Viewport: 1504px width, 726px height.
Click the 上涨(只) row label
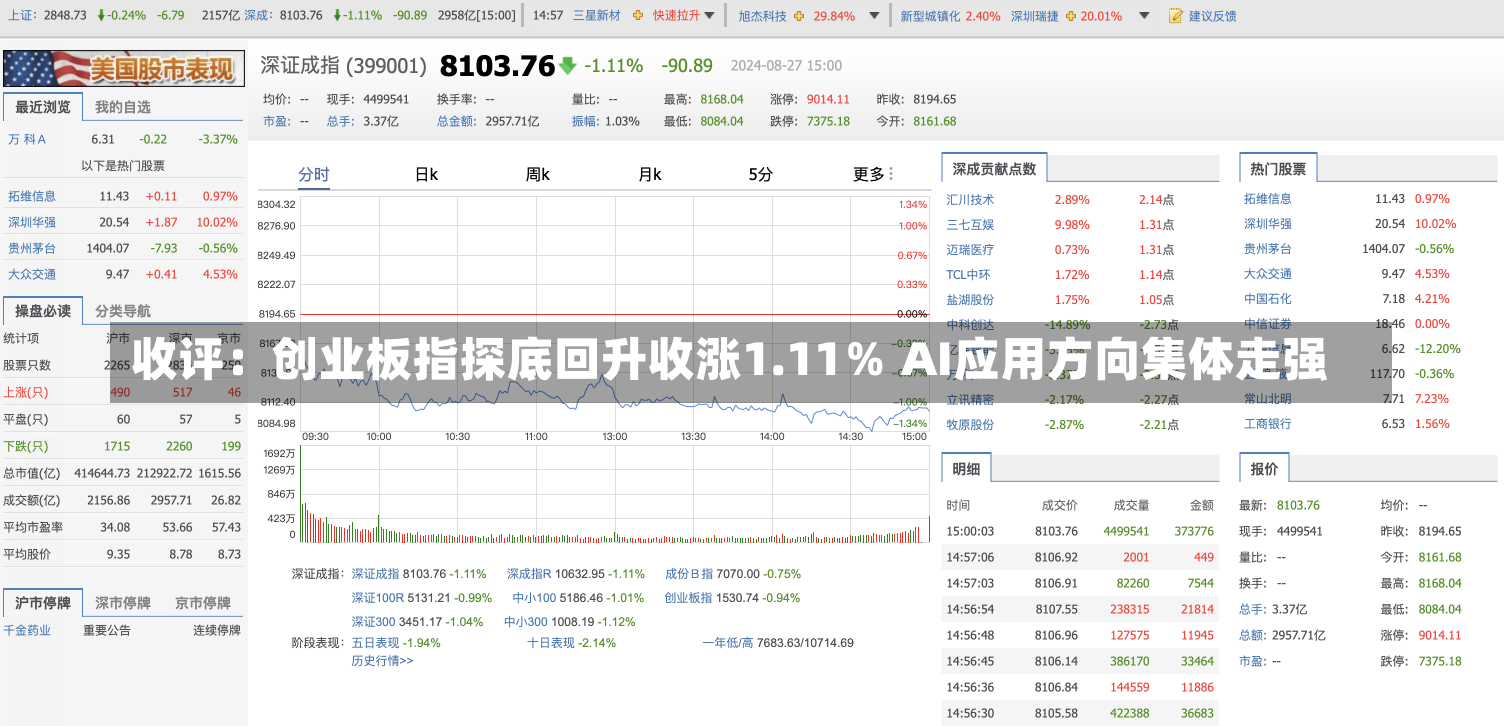click(x=26, y=392)
